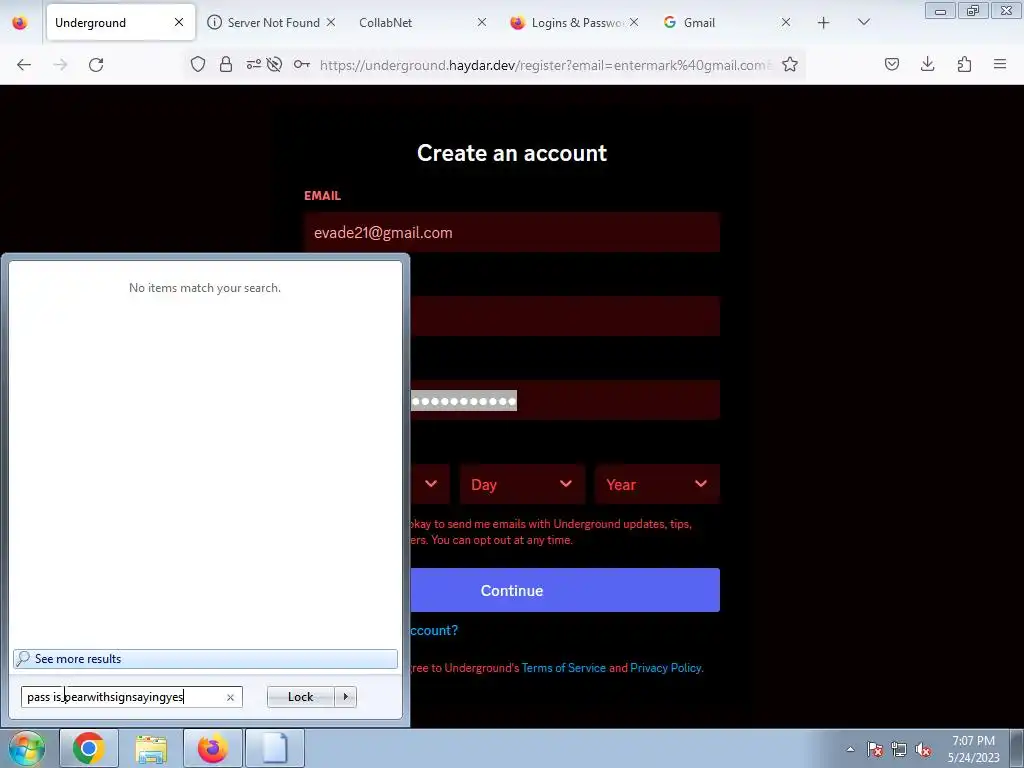1024x768 pixels.
Task: Click the autoplay blocked icon
Action: point(274,64)
